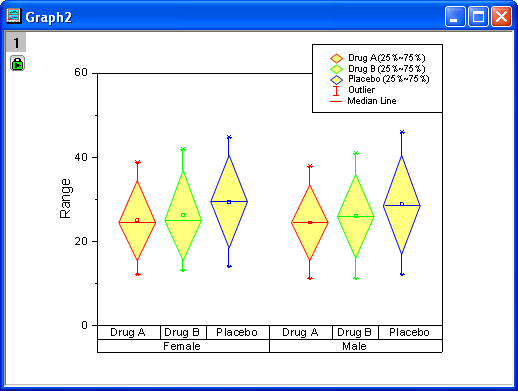The image size is (518, 391).
Task: Select the Female Drug A red diamond box
Action: pyautogui.click(x=137, y=220)
